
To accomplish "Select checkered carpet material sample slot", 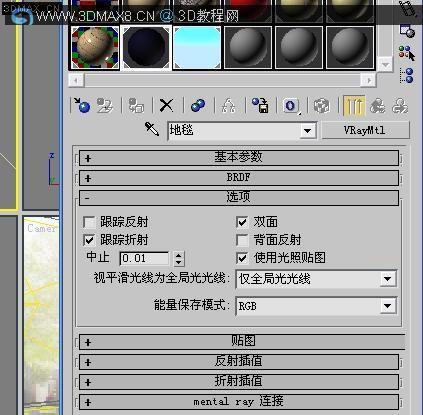I will point(95,48).
